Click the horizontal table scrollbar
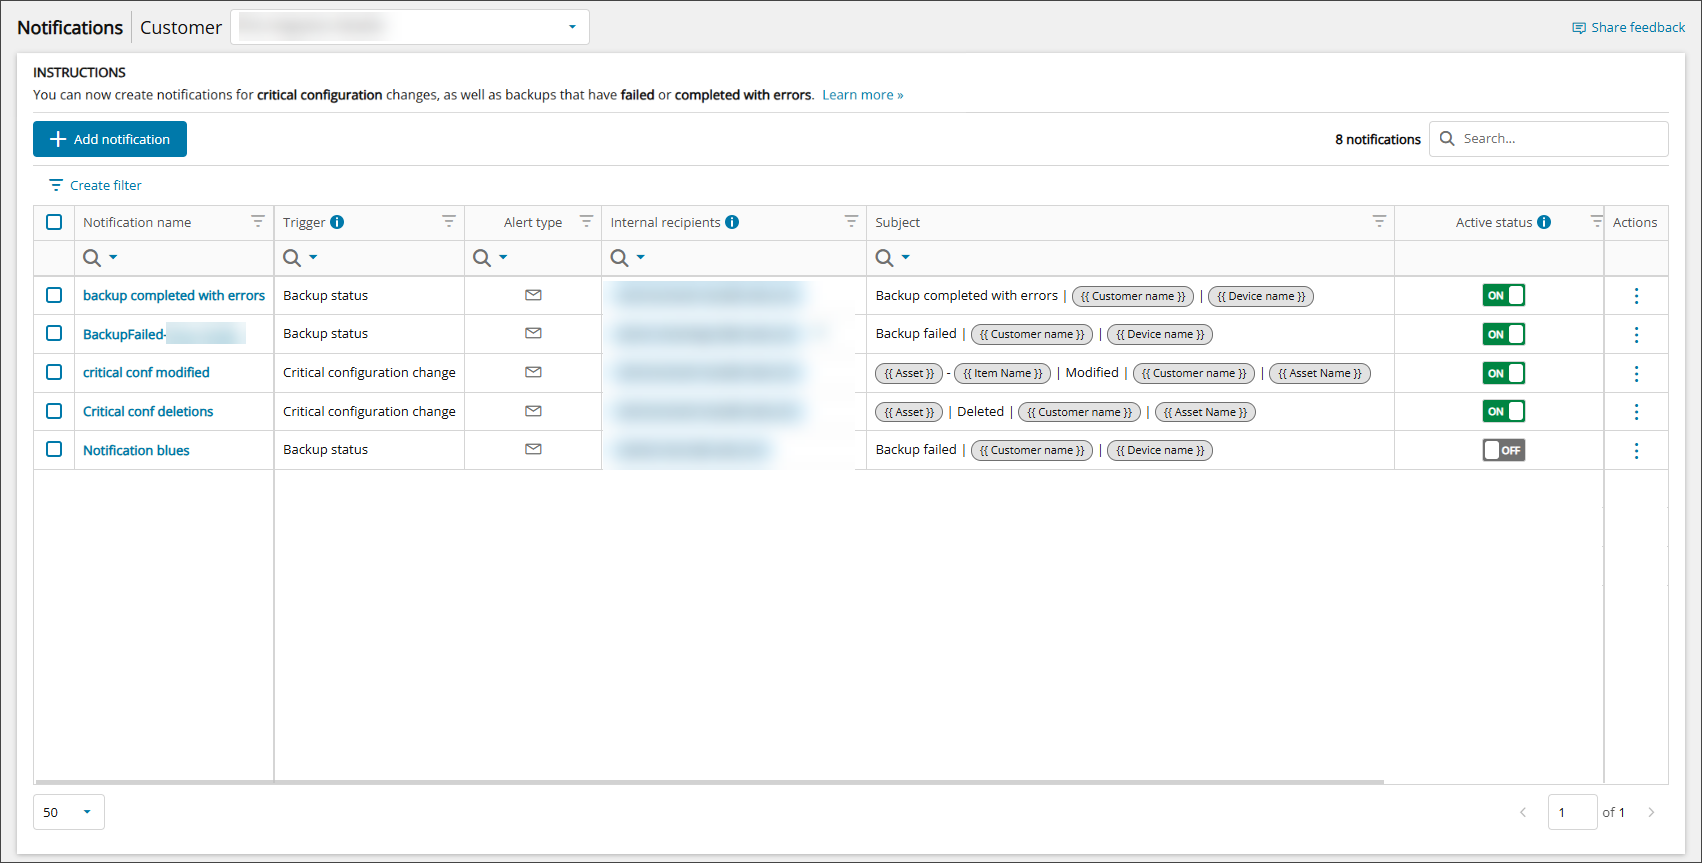This screenshot has width=1702, height=863. point(710,782)
